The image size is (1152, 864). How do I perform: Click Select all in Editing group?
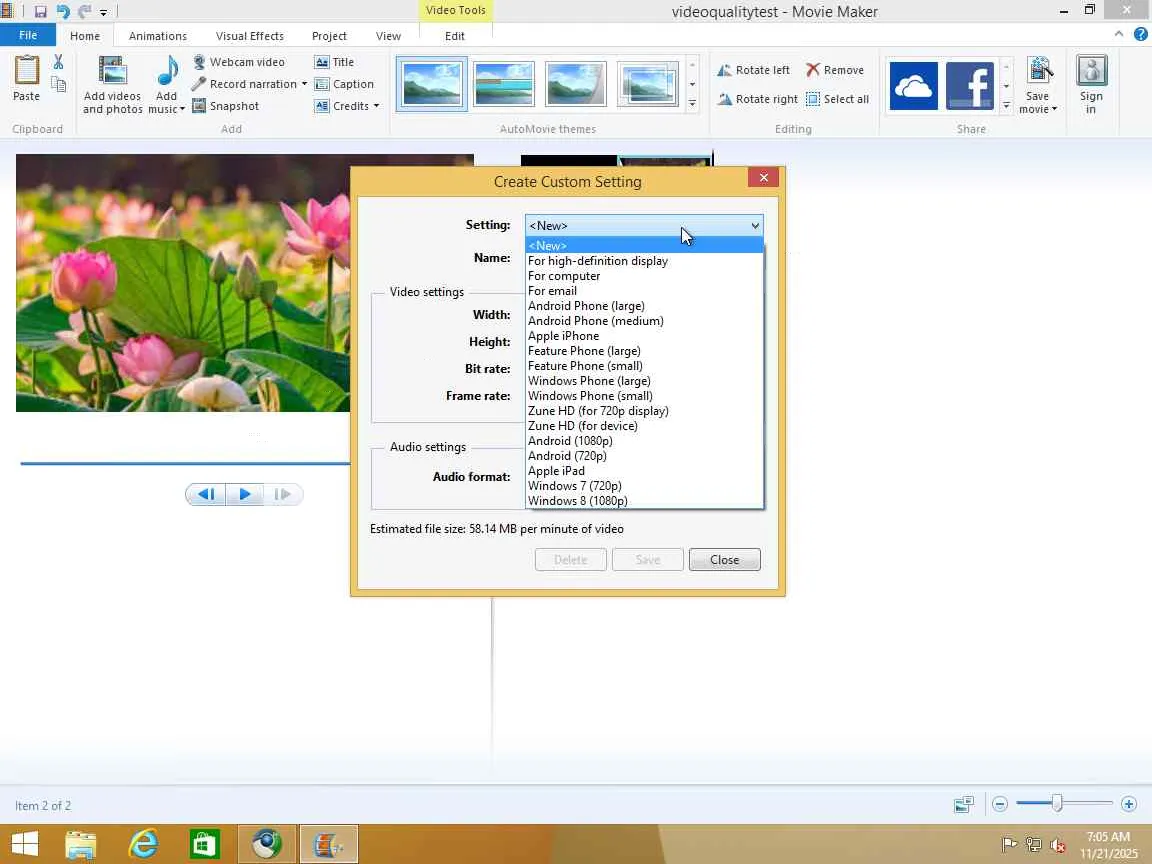point(838,99)
